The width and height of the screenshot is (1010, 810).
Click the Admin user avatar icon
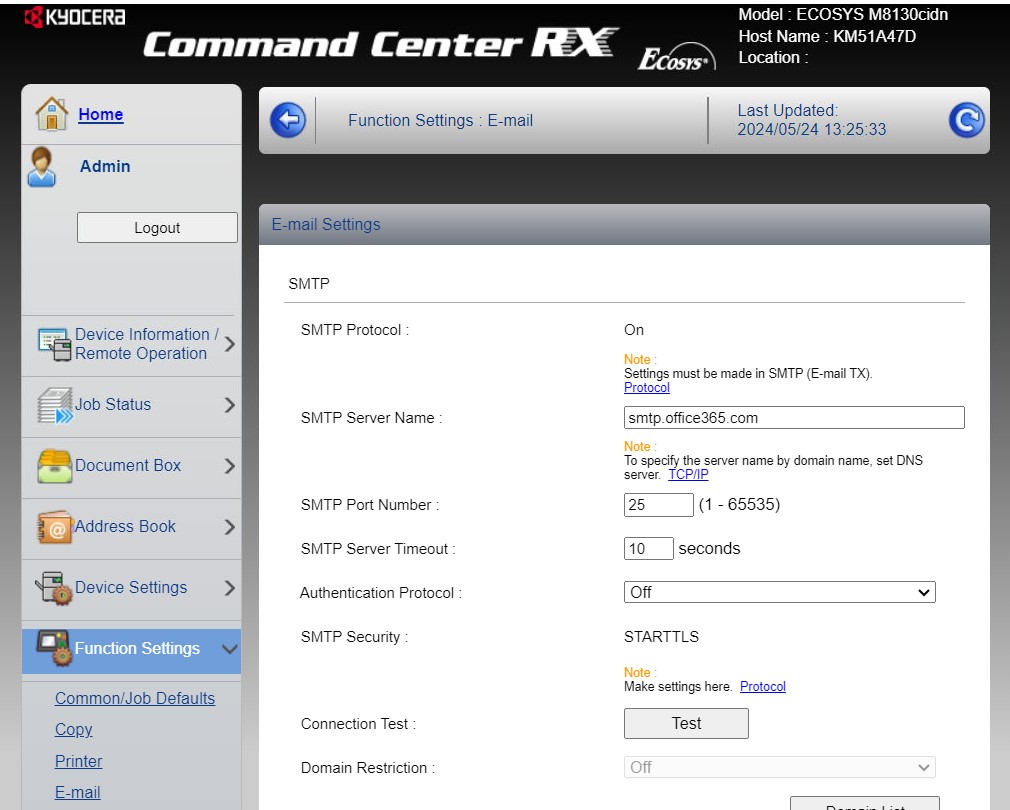[x=42, y=167]
